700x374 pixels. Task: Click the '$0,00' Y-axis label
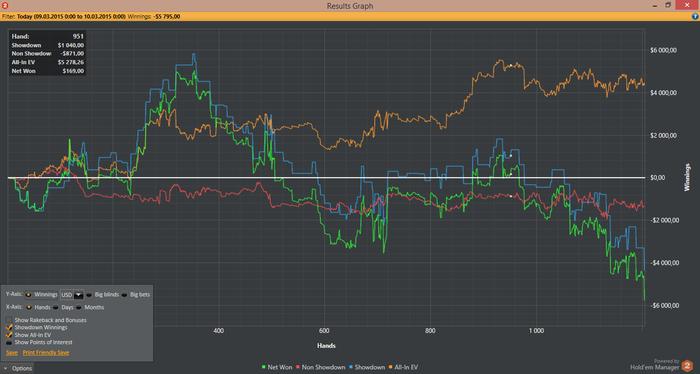[x=657, y=178]
